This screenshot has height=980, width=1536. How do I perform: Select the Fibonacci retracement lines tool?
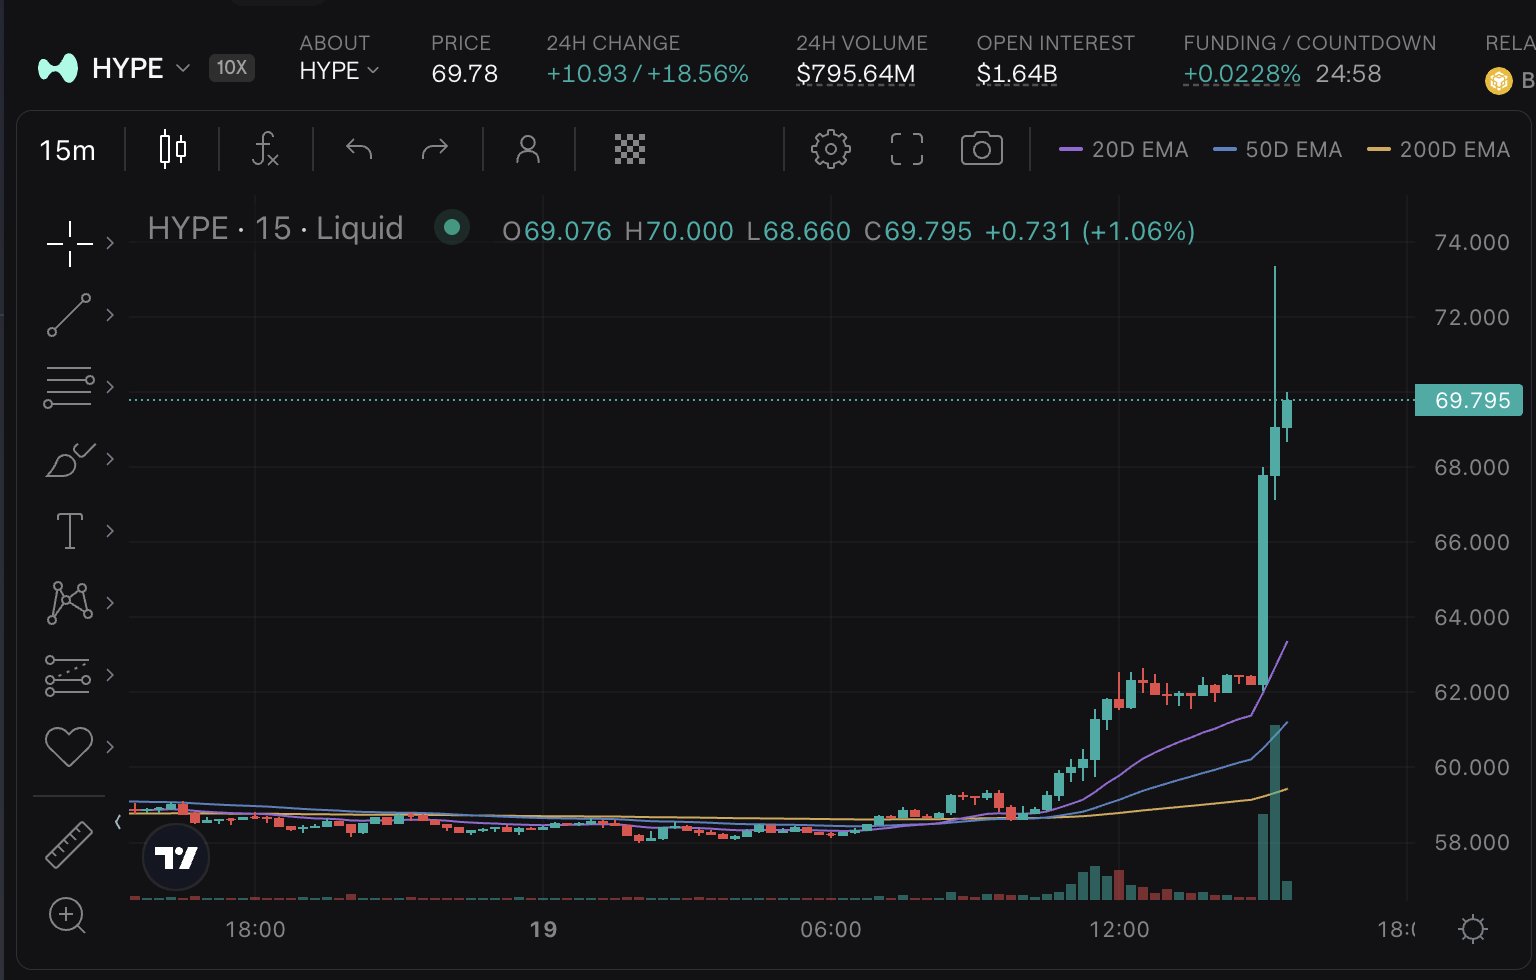click(x=69, y=387)
